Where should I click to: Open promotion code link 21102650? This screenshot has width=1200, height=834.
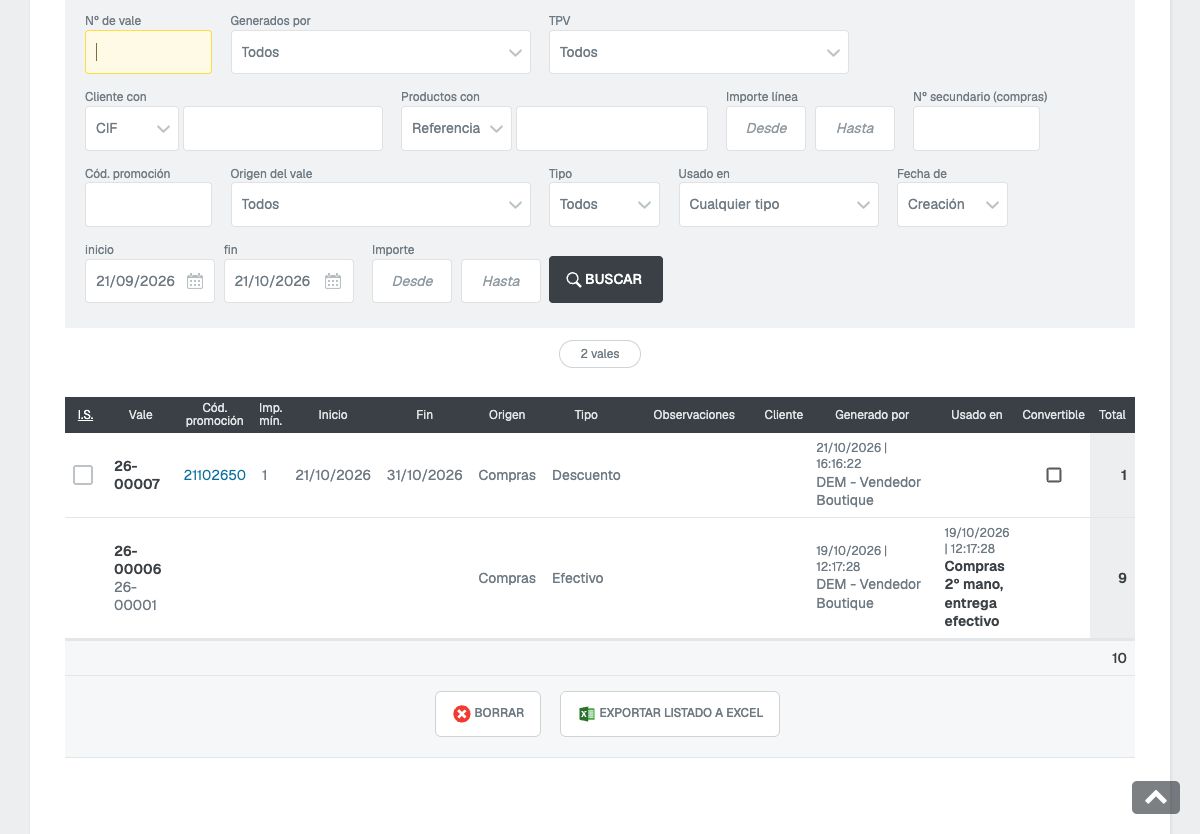point(215,475)
